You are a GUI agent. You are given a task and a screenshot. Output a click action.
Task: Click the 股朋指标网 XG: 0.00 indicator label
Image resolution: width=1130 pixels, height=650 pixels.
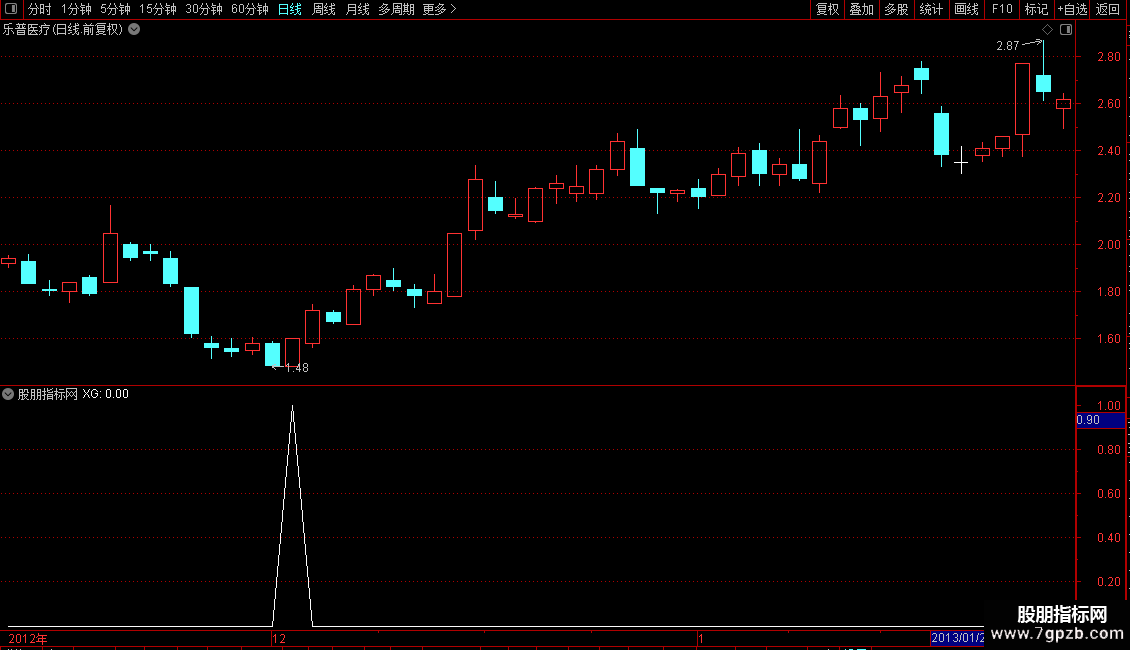click(x=73, y=394)
